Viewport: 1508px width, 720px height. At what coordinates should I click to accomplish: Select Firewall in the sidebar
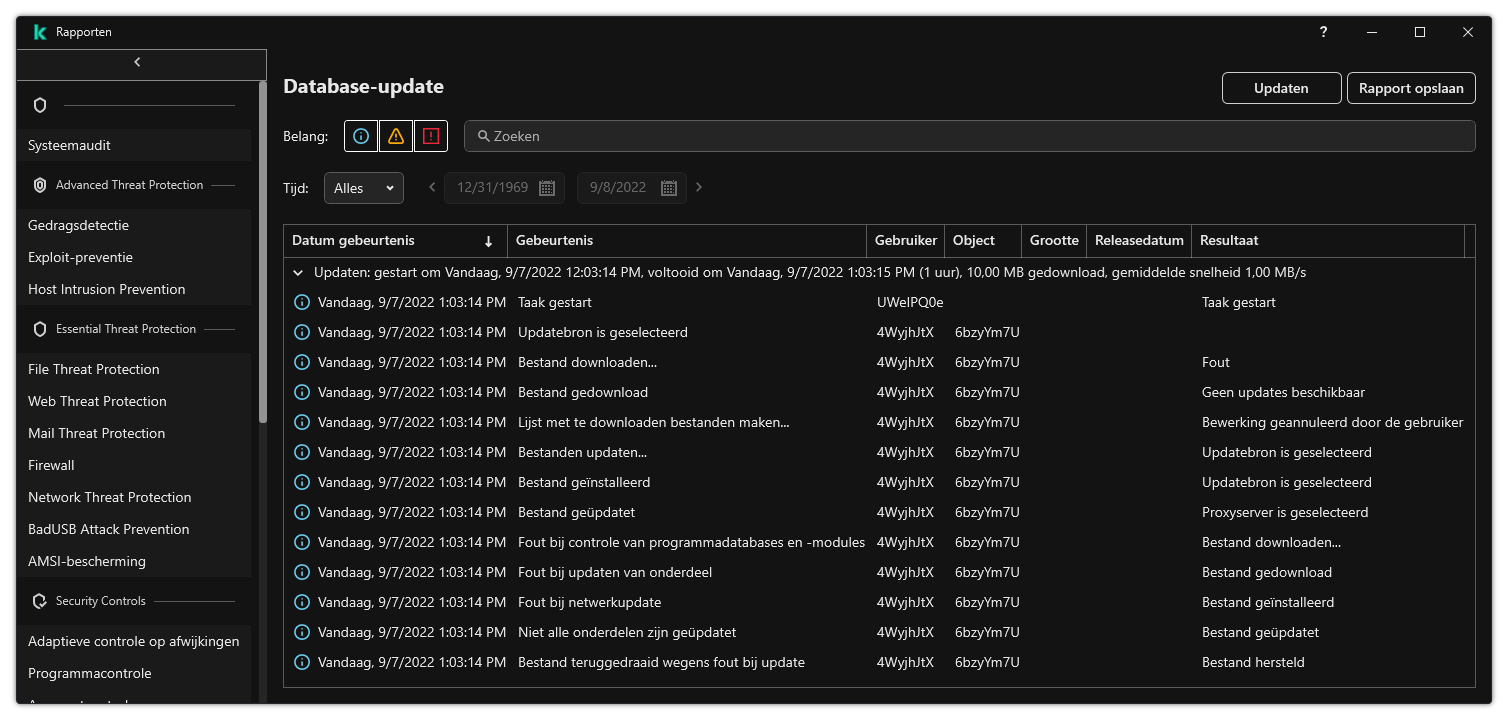pyautogui.click(x=52, y=465)
